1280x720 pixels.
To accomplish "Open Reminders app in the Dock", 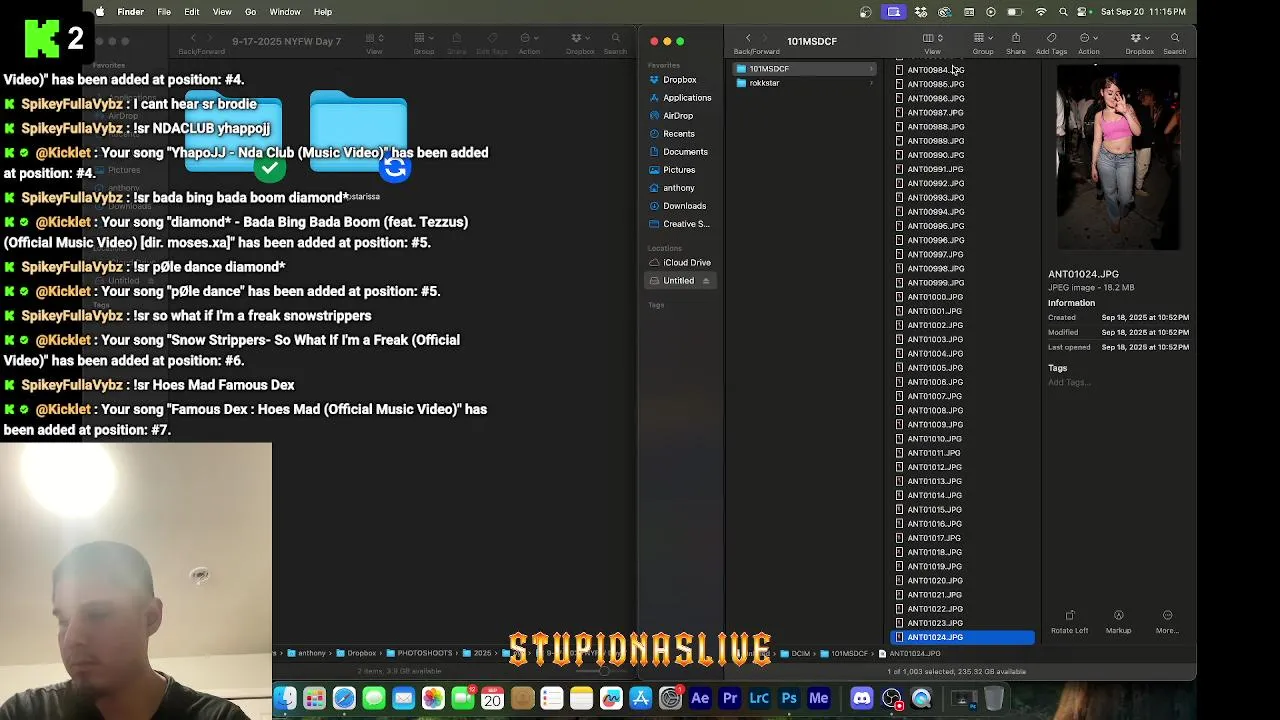I will tap(552, 698).
